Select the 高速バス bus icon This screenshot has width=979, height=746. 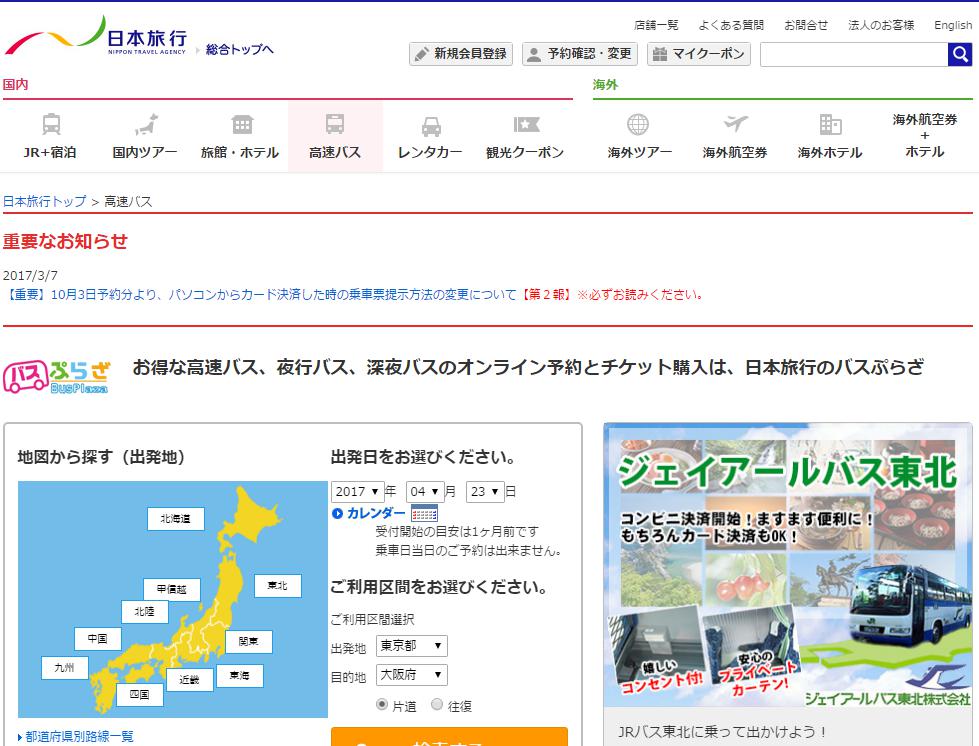point(335,124)
